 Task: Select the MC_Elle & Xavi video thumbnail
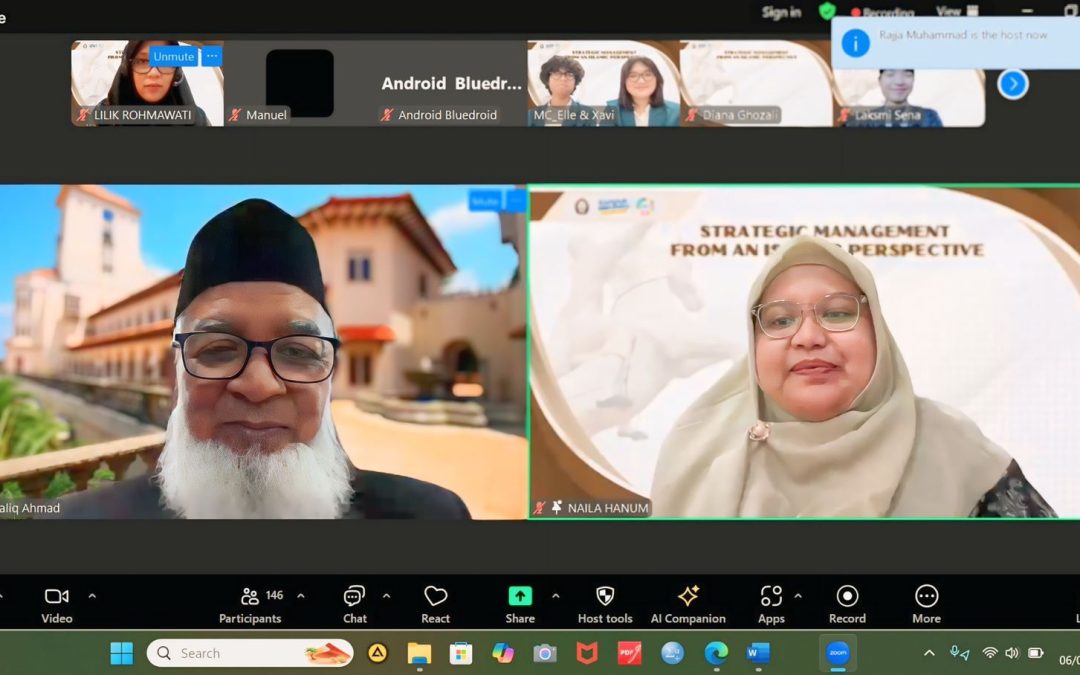click(x=603, y=83)
